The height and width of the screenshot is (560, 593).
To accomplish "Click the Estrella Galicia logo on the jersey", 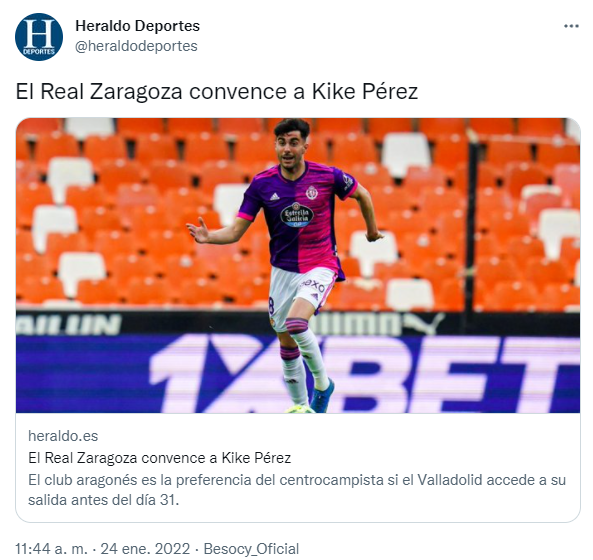I will pos(297,215).
